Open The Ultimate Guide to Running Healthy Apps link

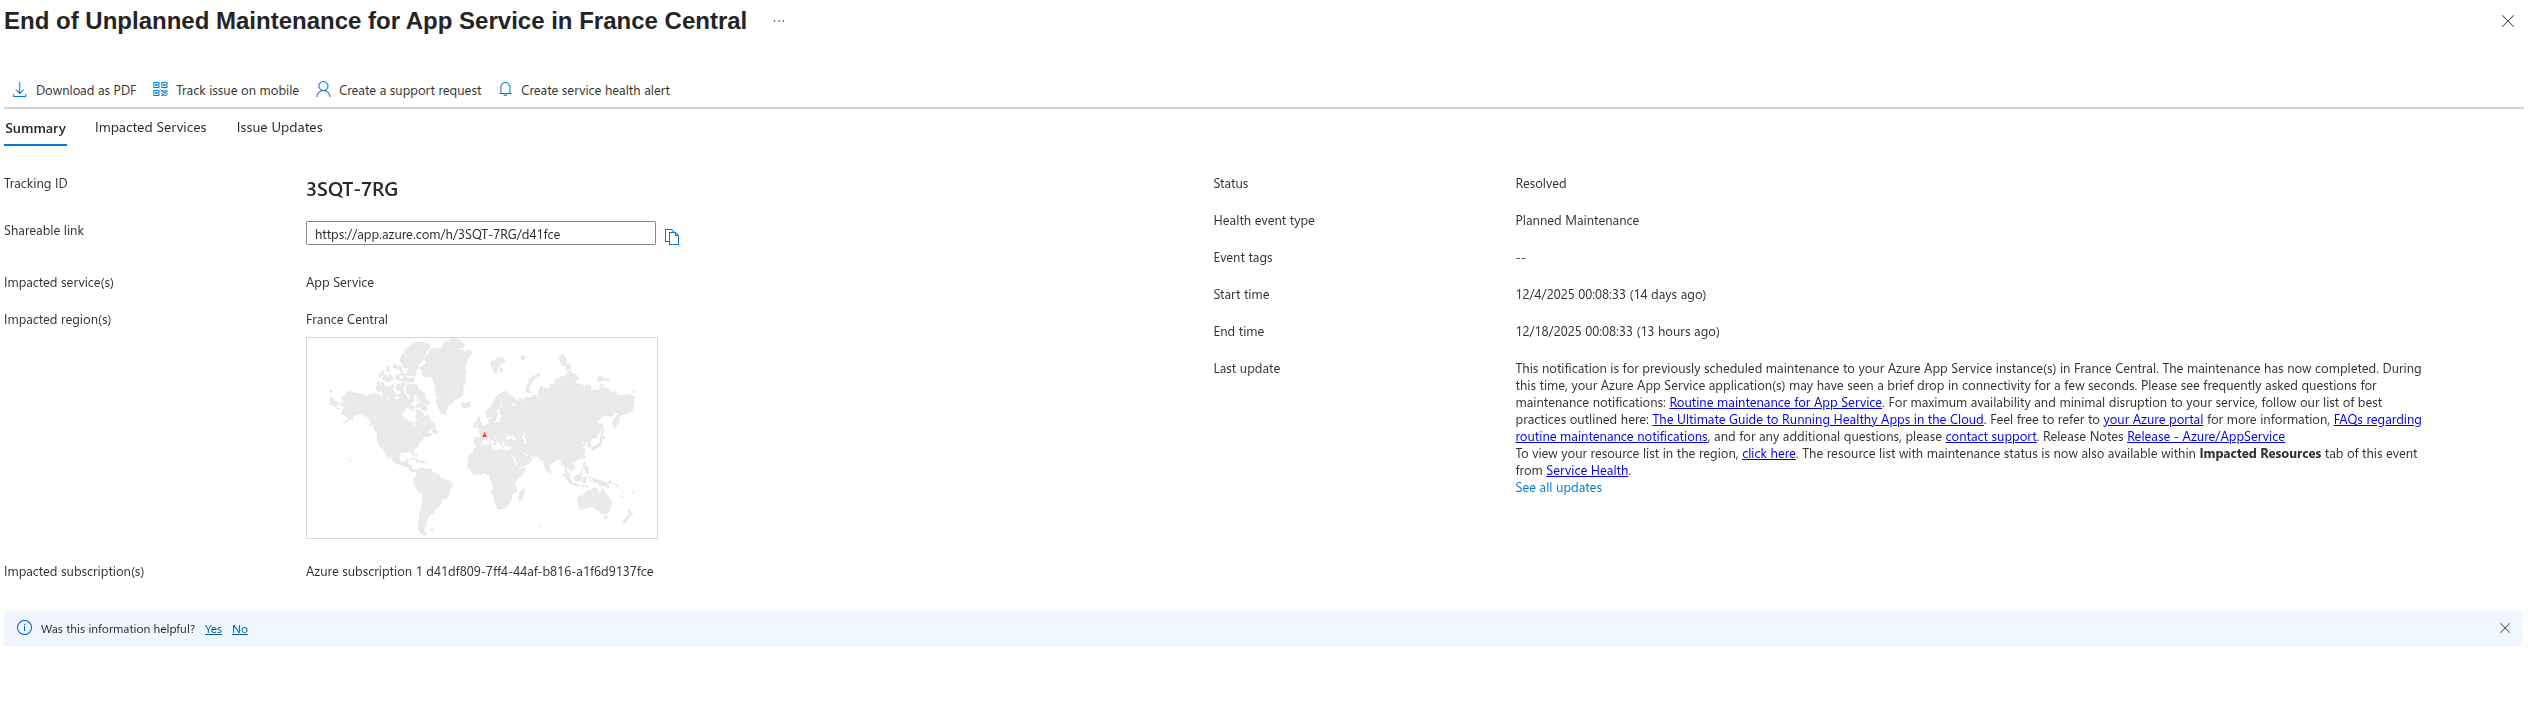tap(1817, 419)
